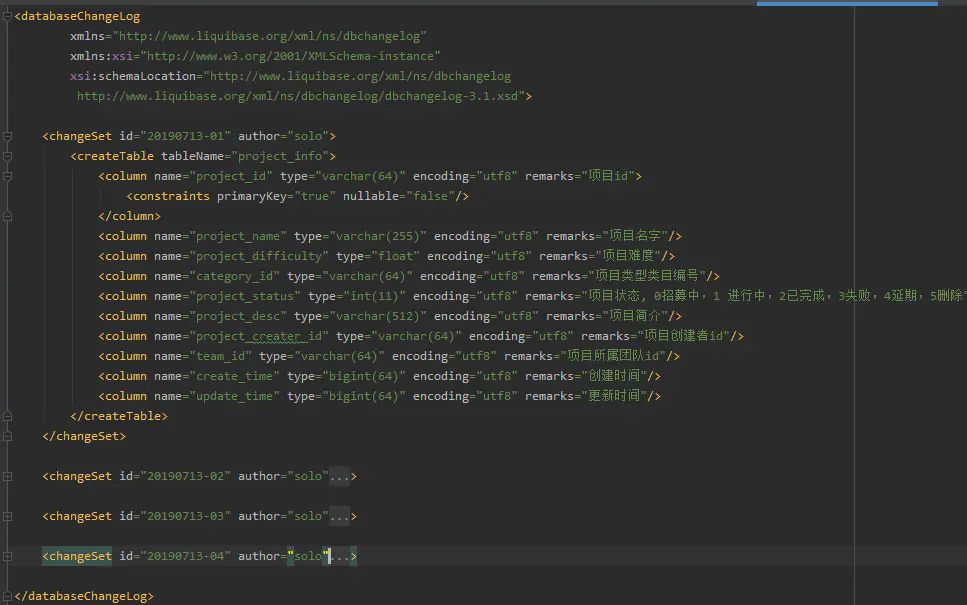Click fold end marker beside closing changeSet
Screen dimensions: 967x605
7,436
